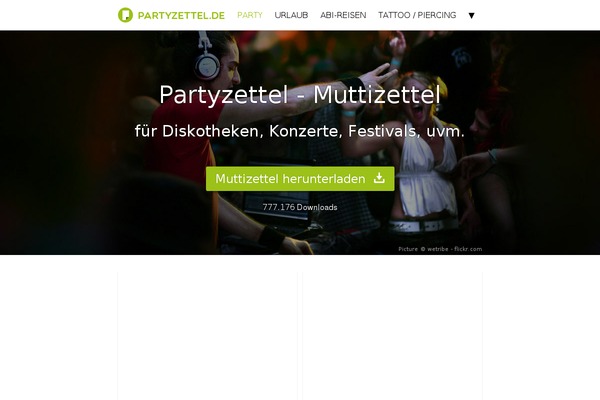
Task: Click the green Partyzettel logo icon
Action: 125,15
